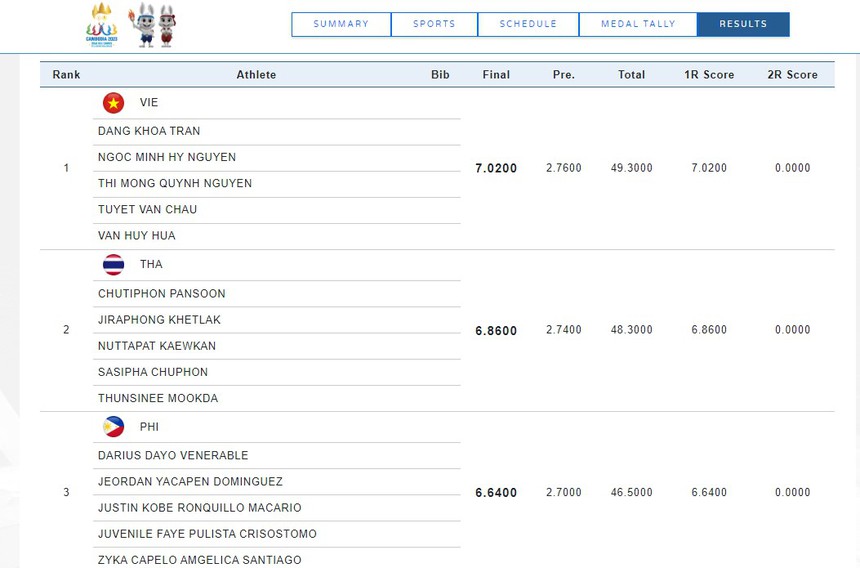Image resolution: width=860 pixels, height=568 pixels.
Task: Click the Cambodia 2023 games logo
Action: (x=101, y=25)
